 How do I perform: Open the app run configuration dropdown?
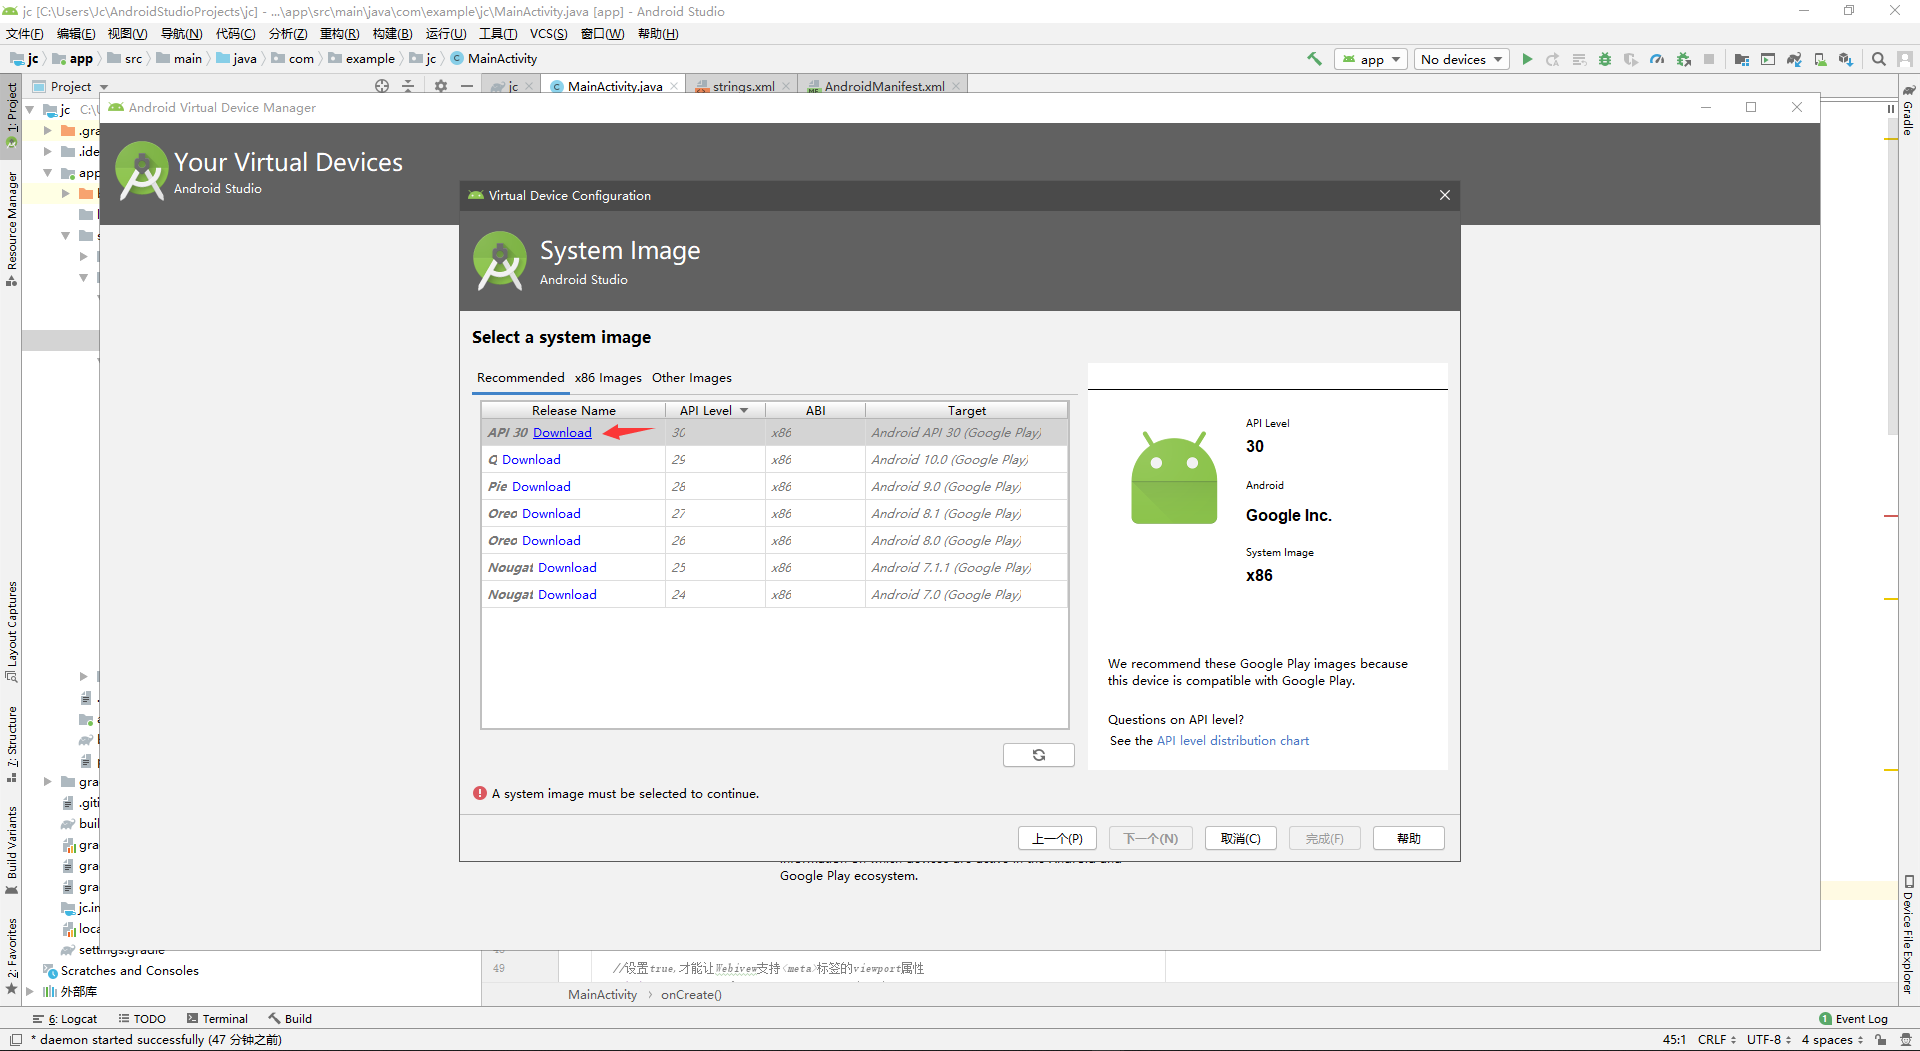click(1371, 59)
